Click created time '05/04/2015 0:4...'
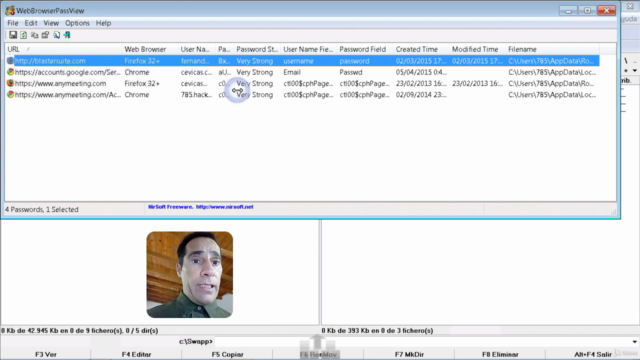 click(x=421, y=72)
